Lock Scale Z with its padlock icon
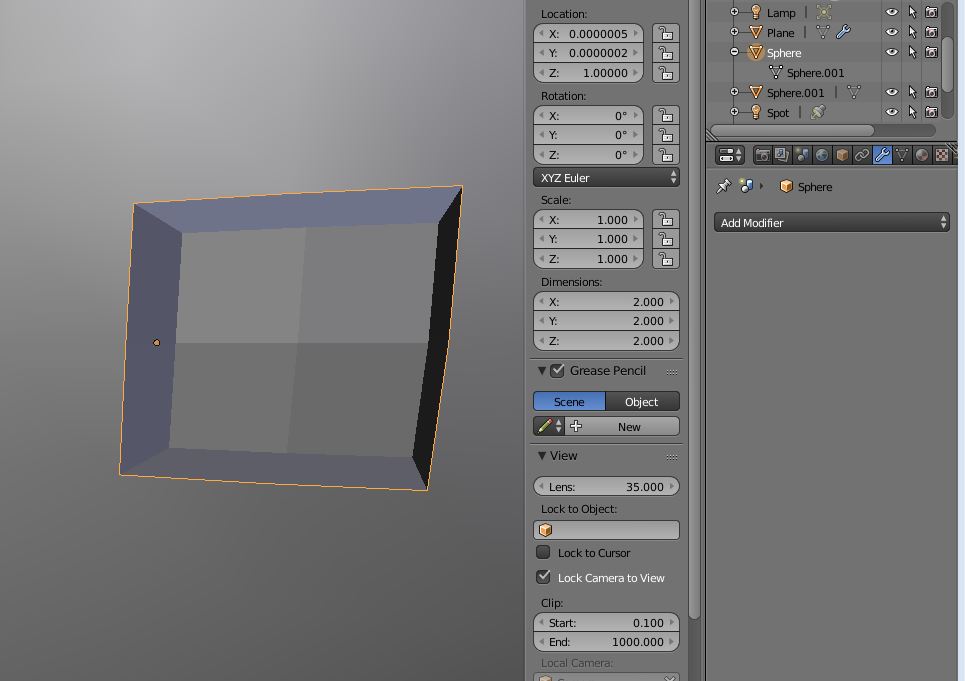Screen dimensions: 965x681 click(x=666, y=259)
